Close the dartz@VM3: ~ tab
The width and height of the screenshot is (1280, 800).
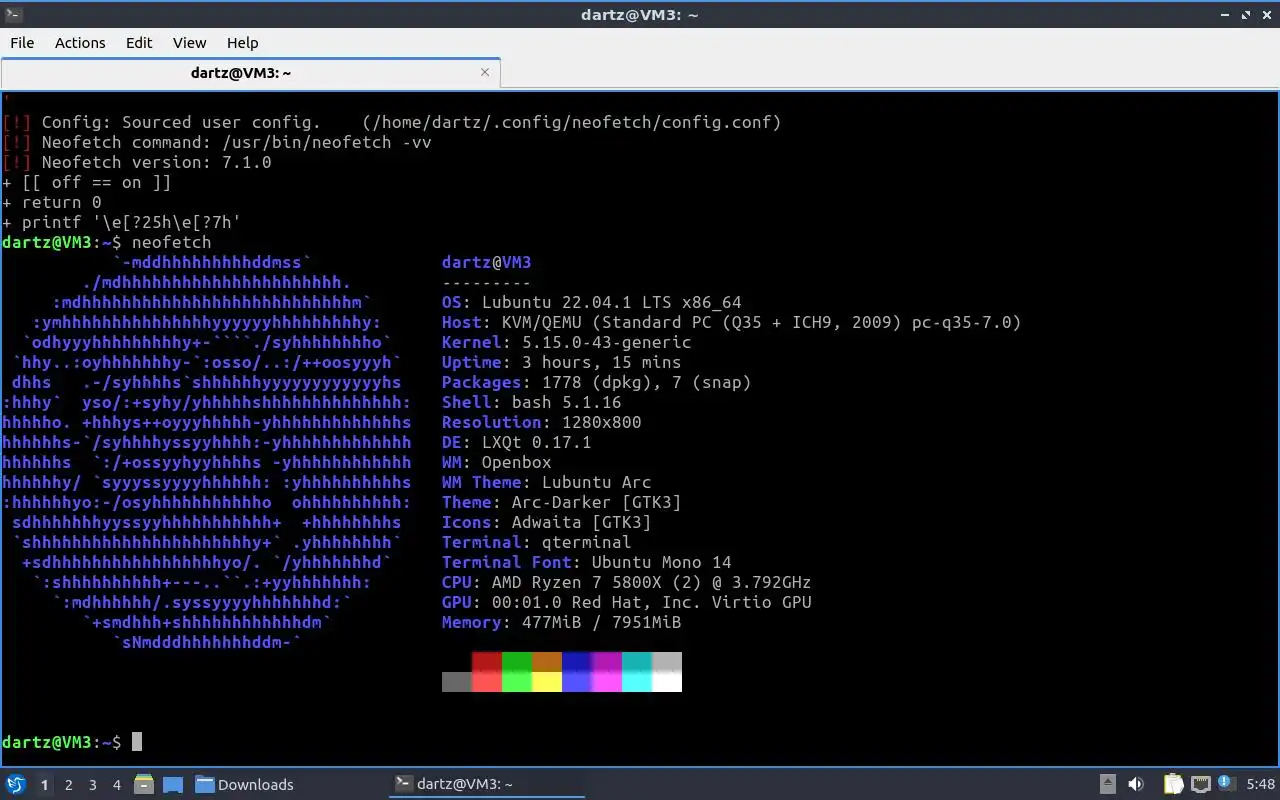tap(486, 72)
